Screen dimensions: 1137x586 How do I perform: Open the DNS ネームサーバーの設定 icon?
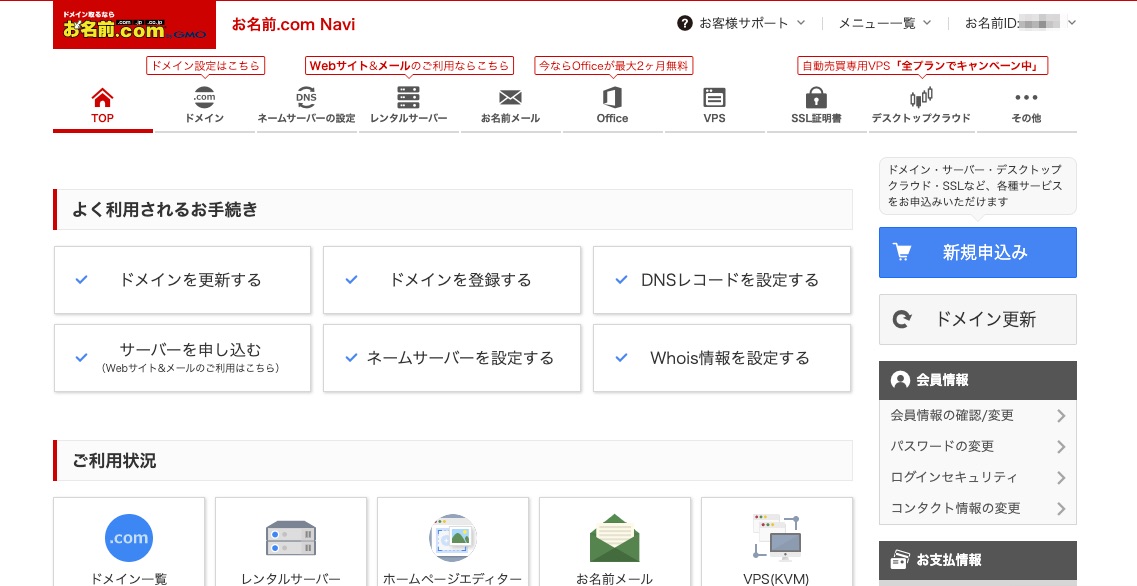306,97
